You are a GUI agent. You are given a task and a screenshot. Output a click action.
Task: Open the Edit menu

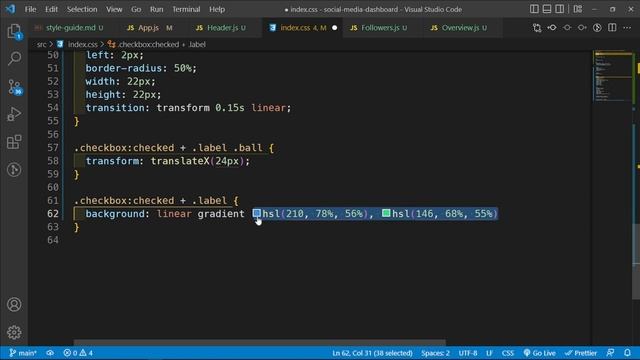pyautogui.click(x=51, y=9)
